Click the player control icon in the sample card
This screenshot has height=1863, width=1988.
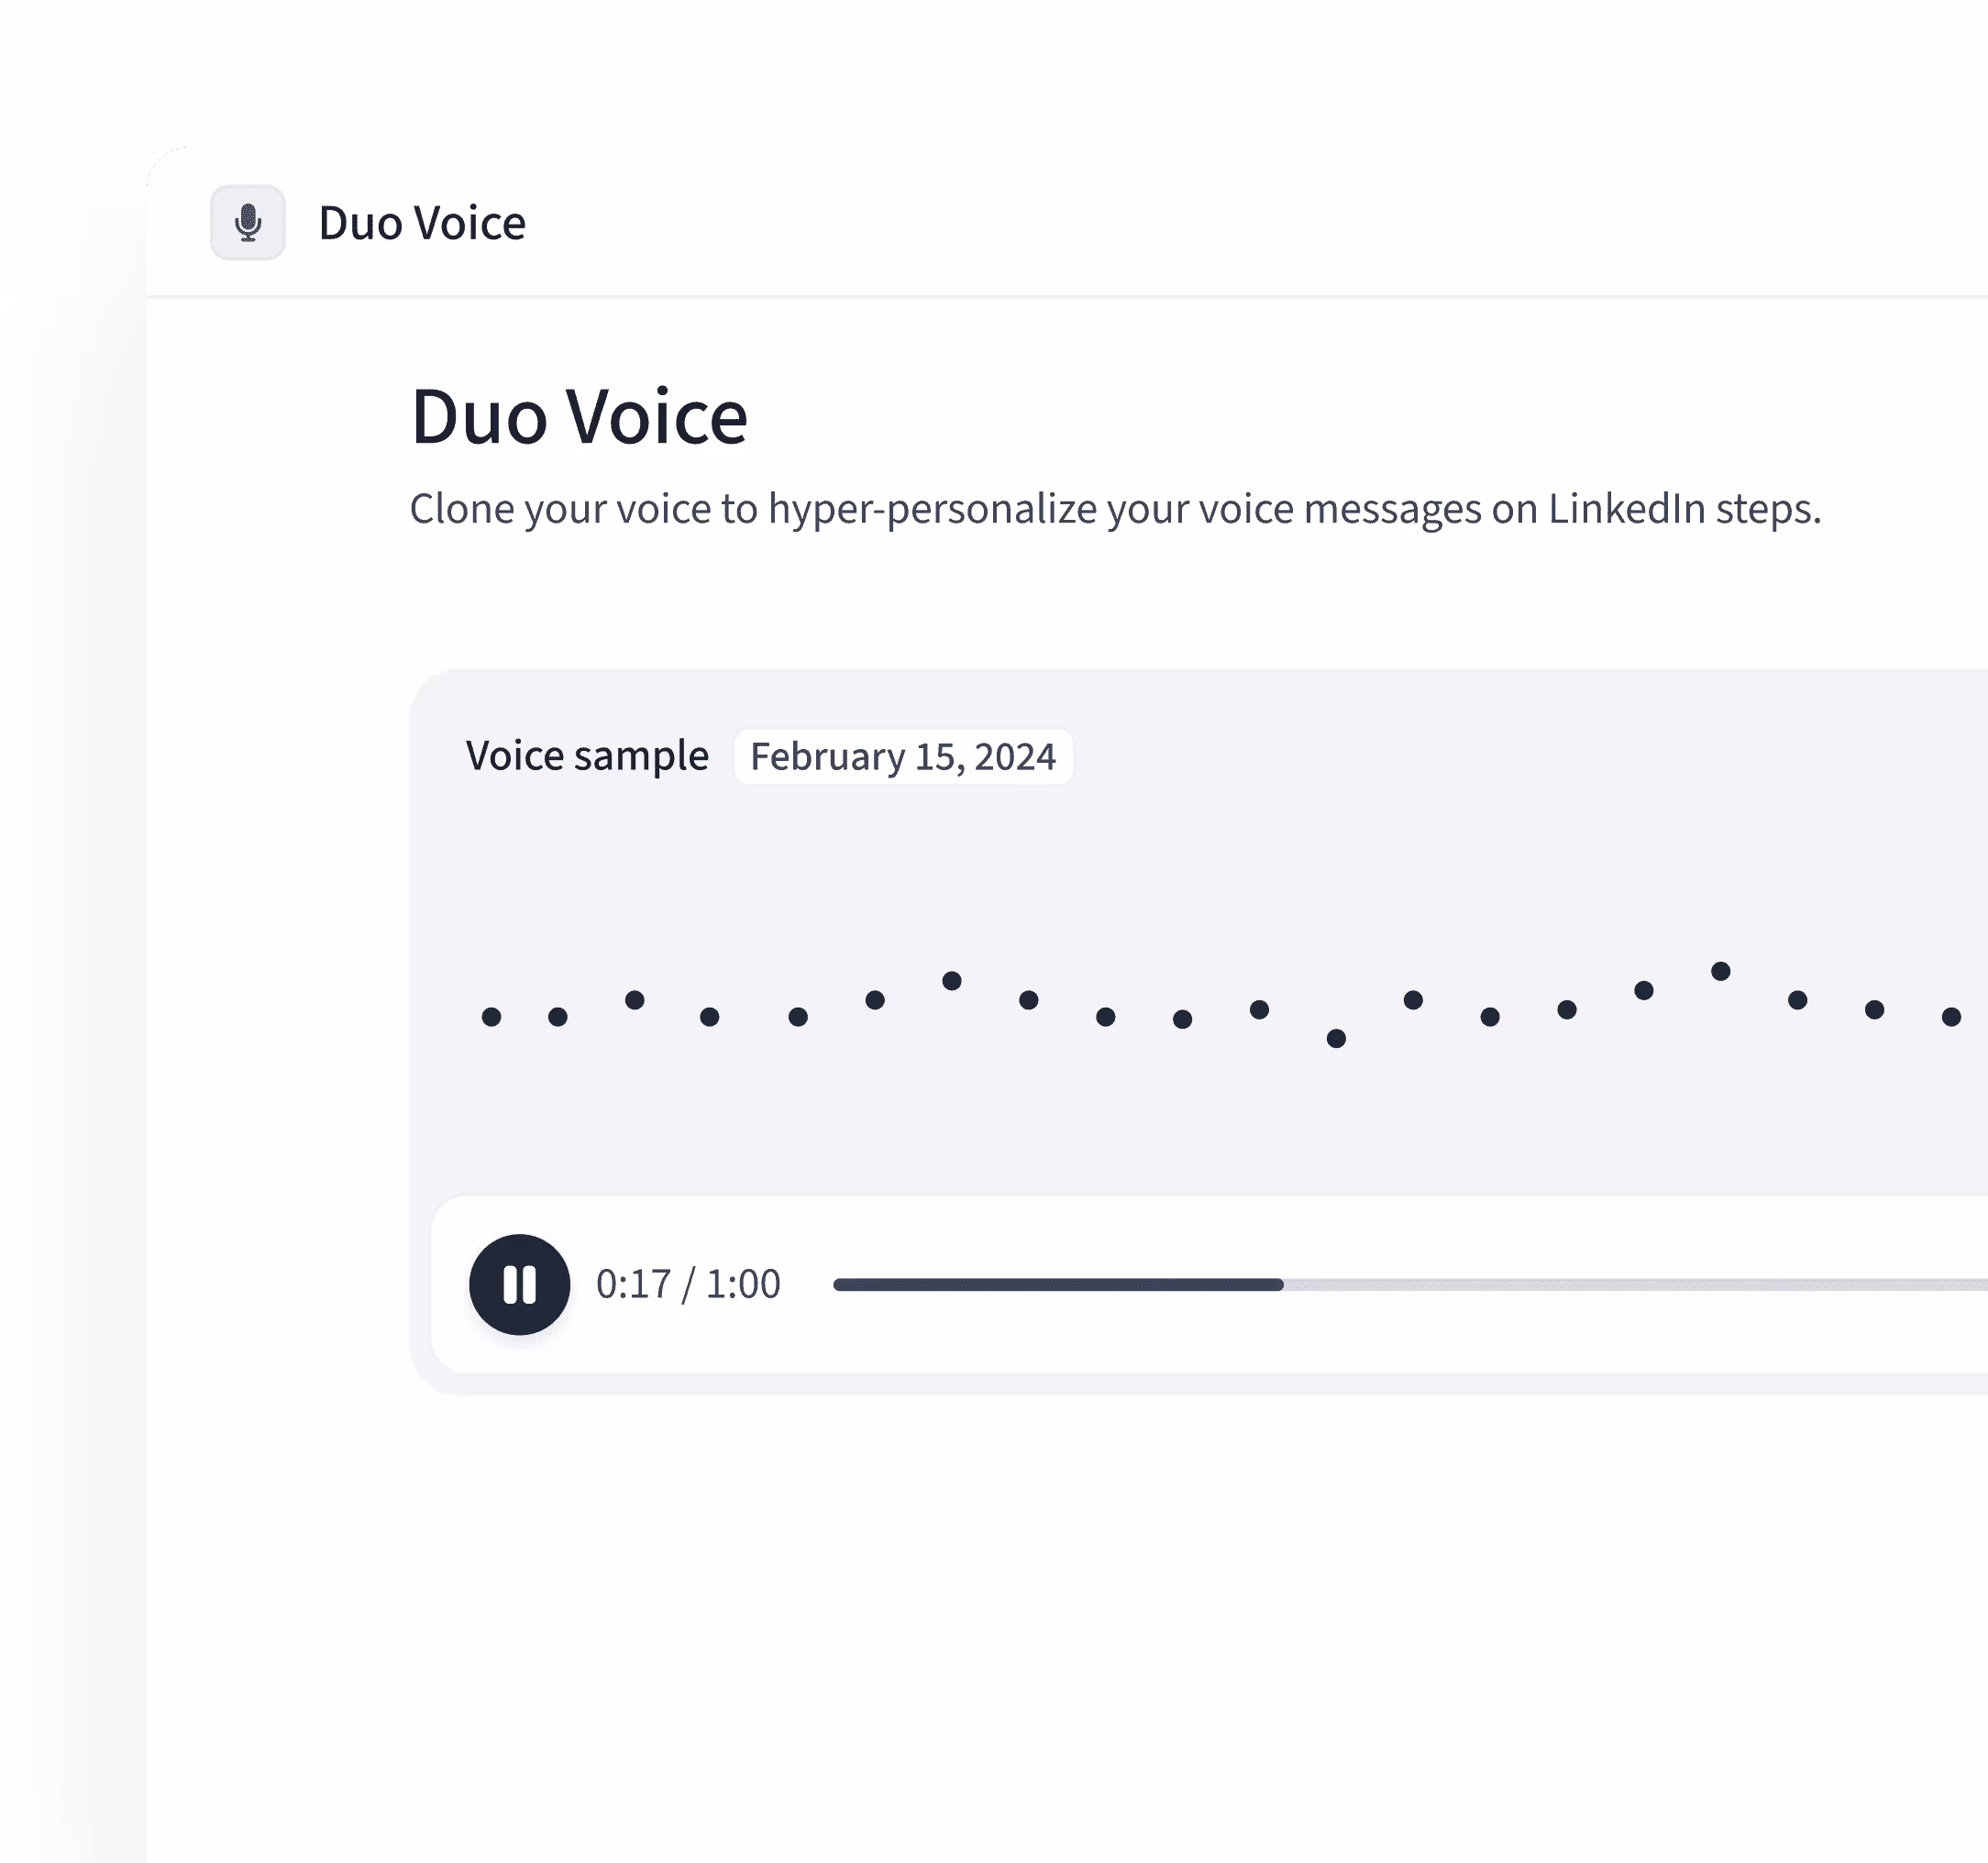click(518, 1284)
